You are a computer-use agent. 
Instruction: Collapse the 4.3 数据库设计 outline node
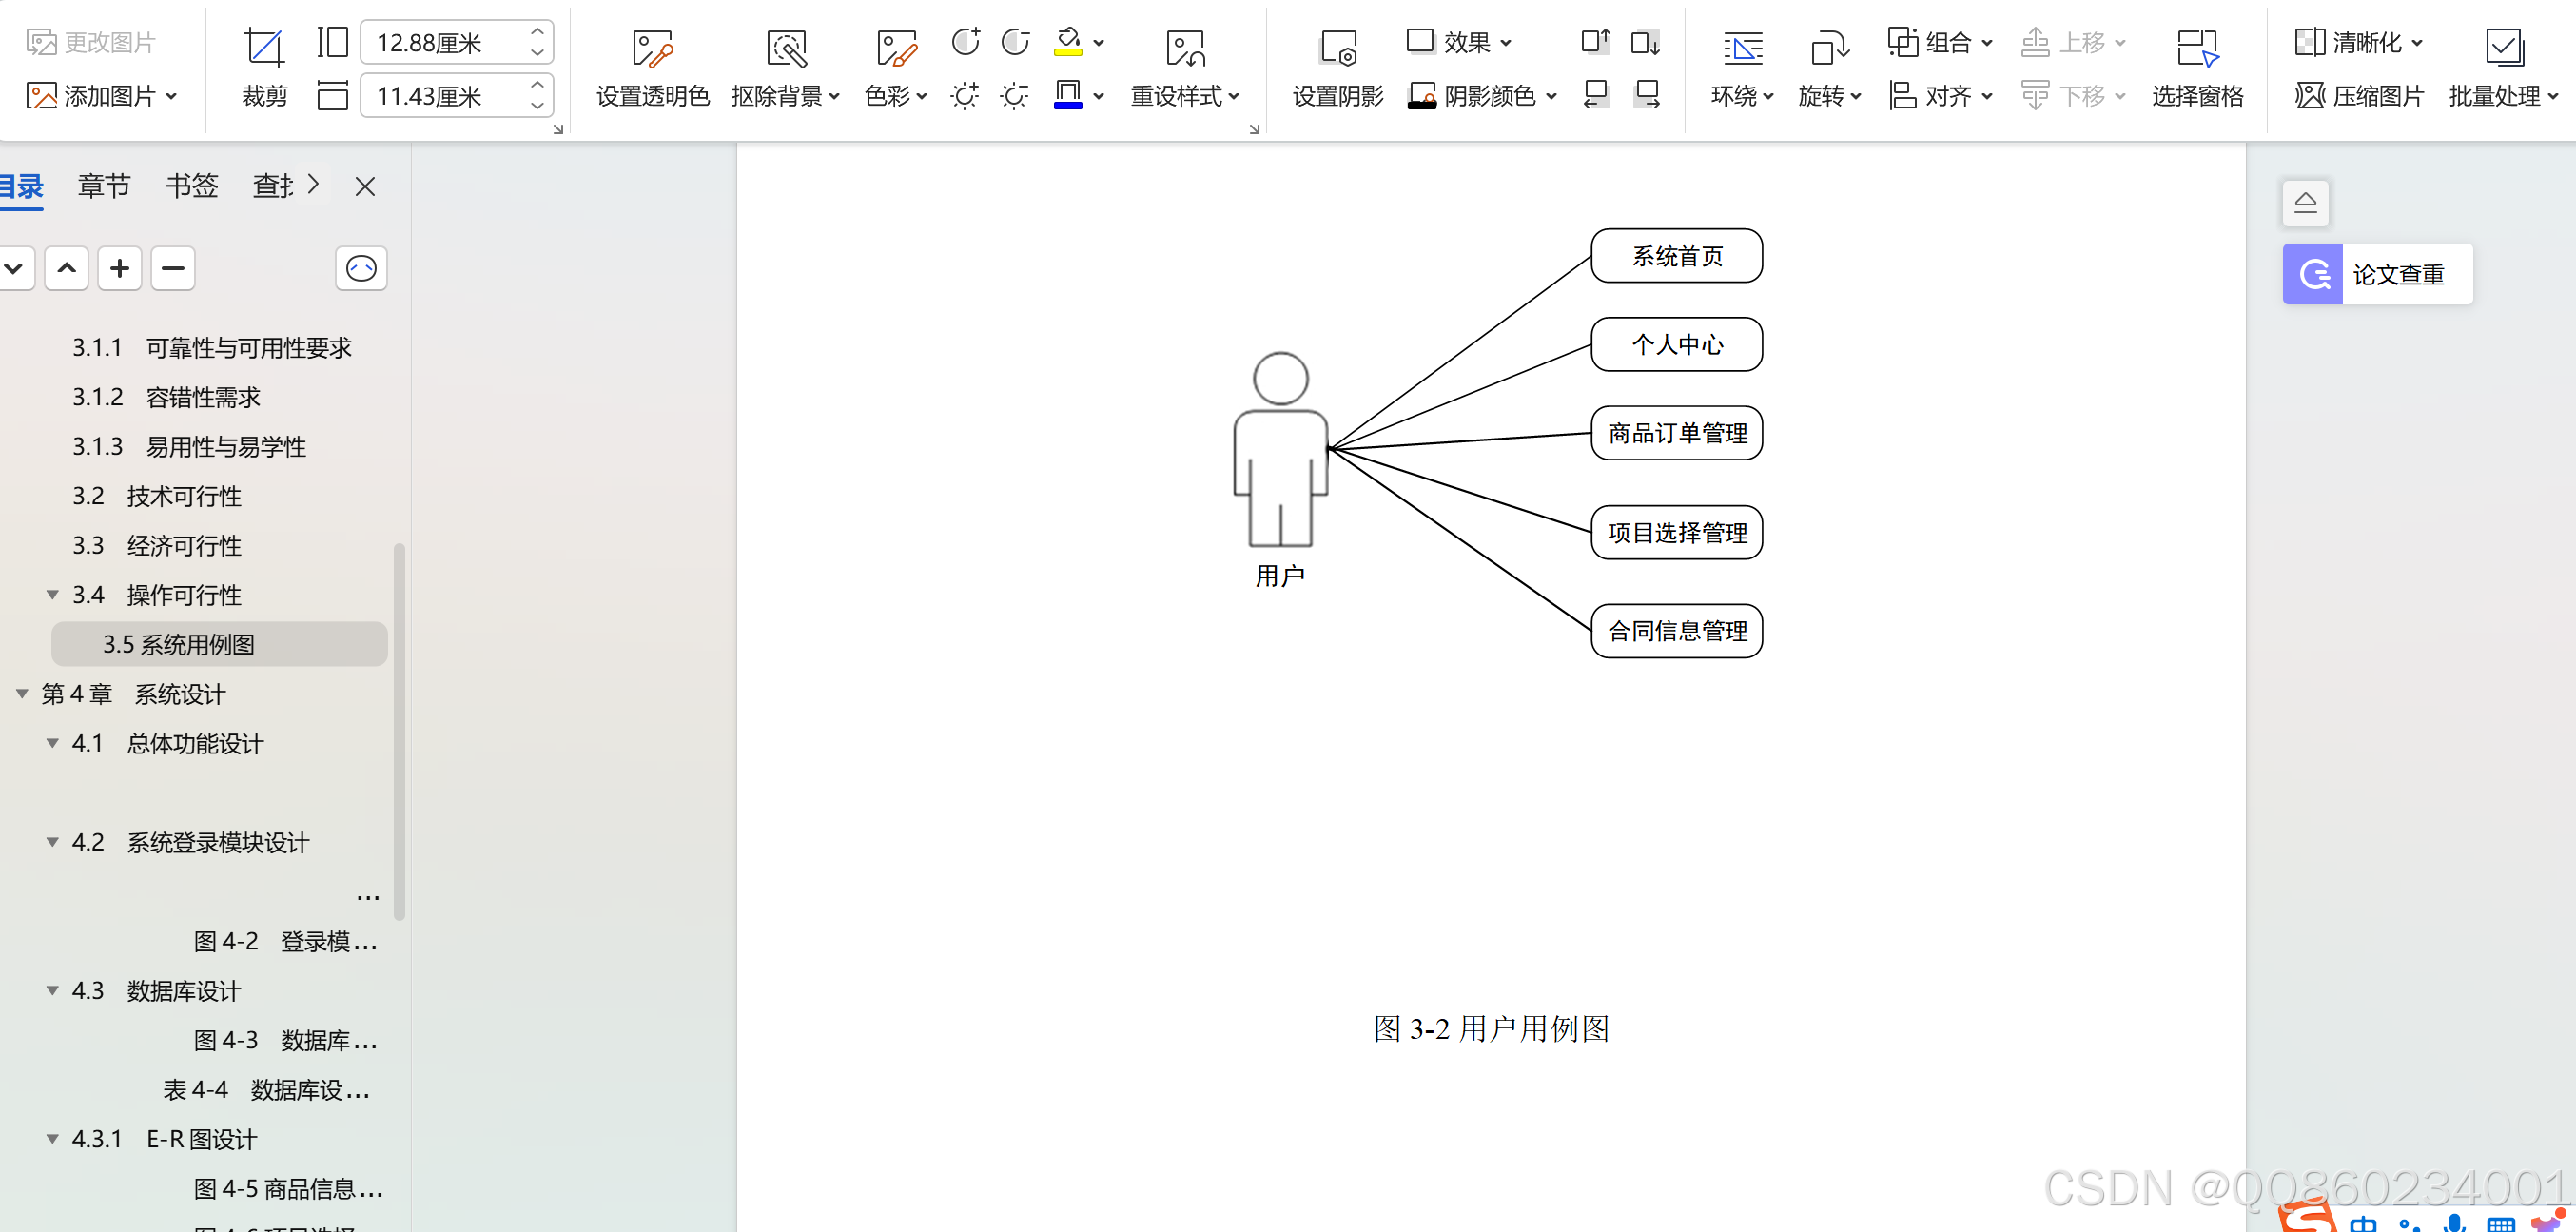click(52, 991)
